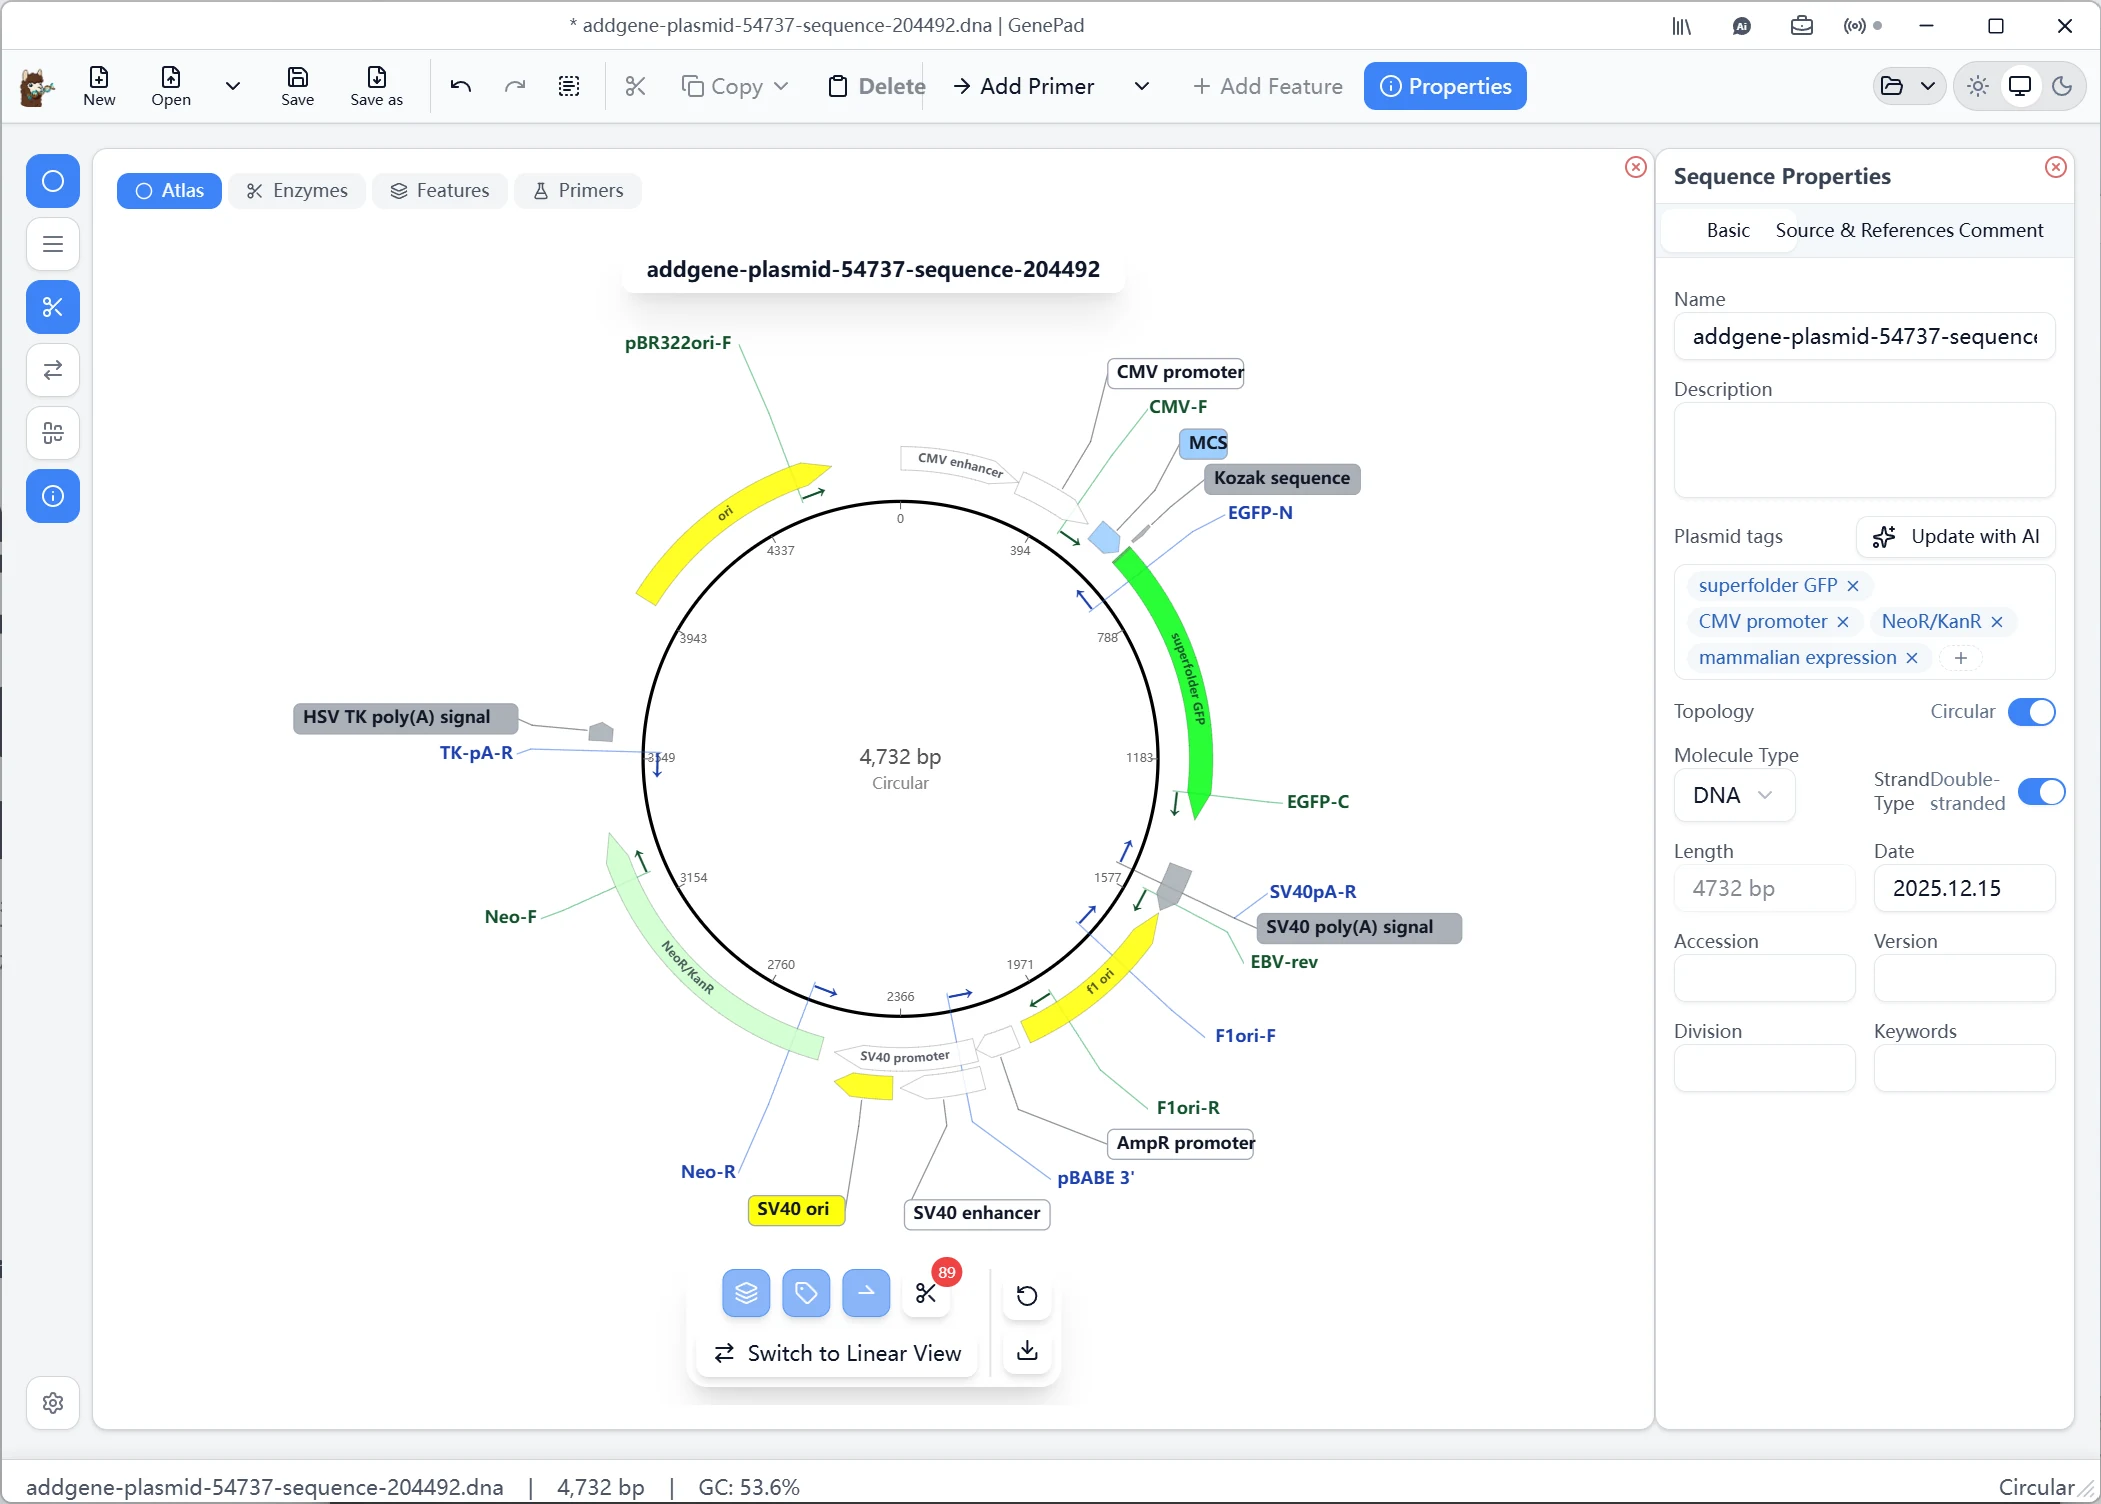Screen dimensions: 2101x1504
Task: Click the Date field 2025.12.15
Action: click(1964, 889)
